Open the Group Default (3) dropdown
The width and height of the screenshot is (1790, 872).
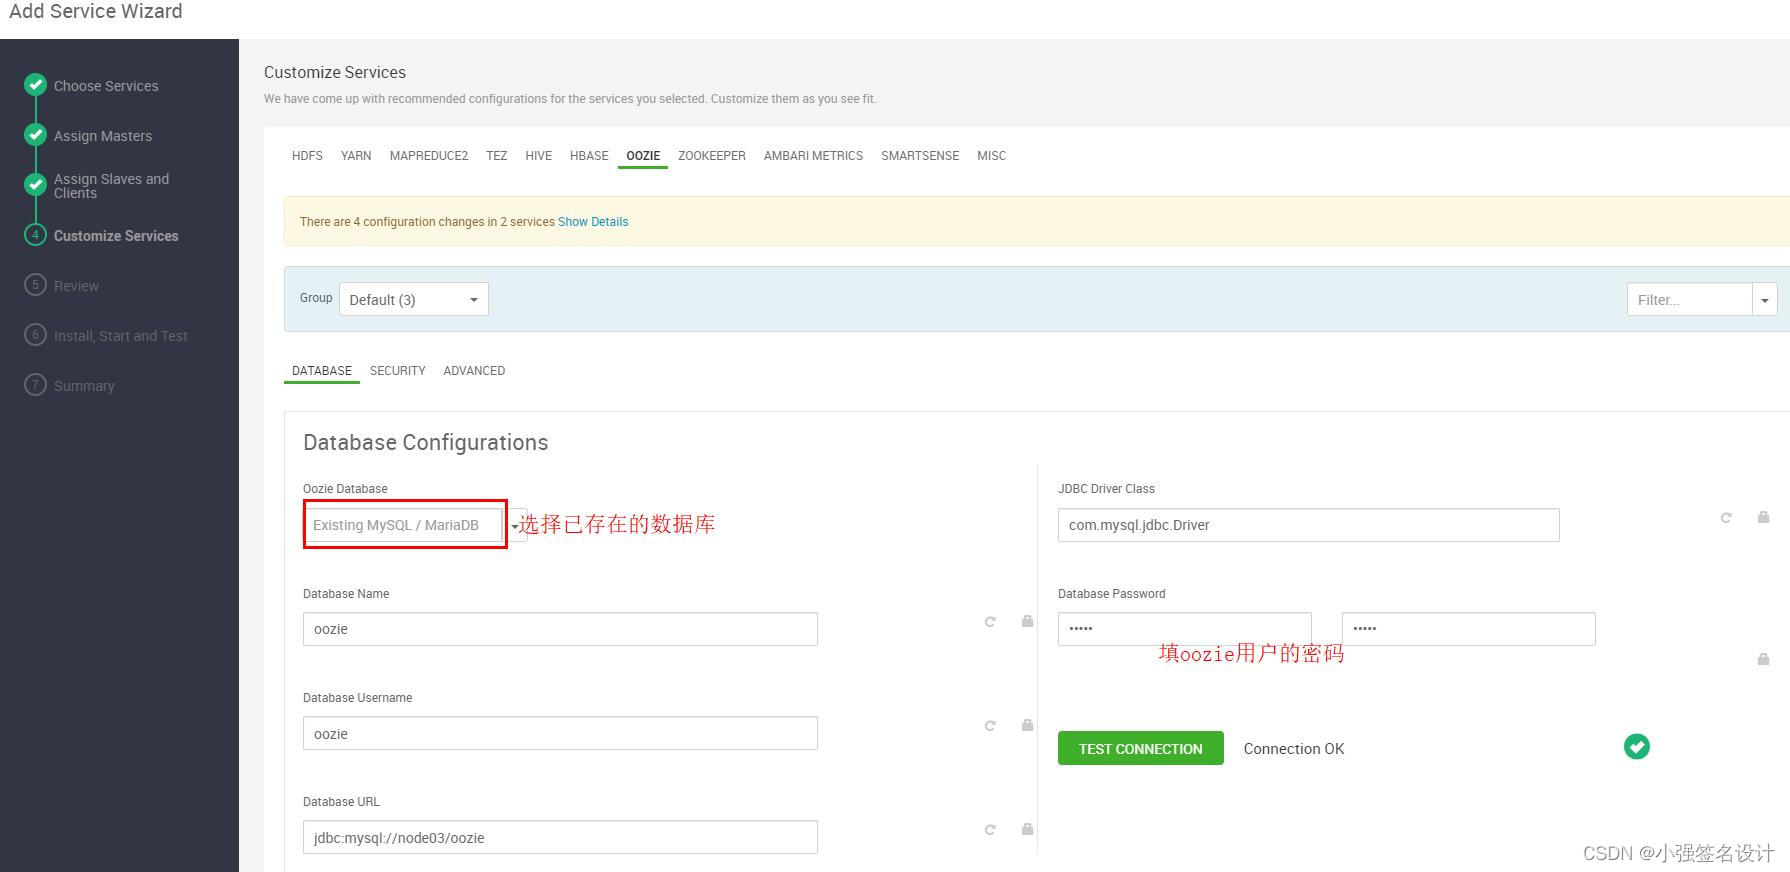click(x=414, y=299)
